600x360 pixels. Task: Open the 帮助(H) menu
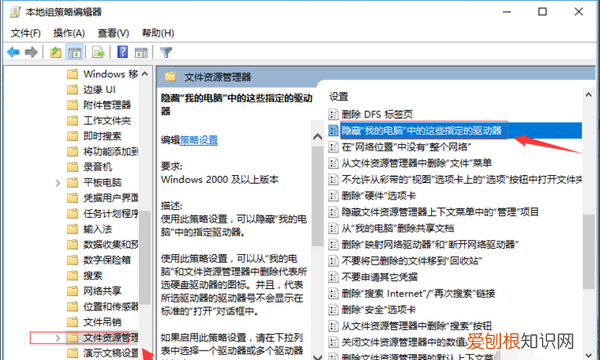pos(158,33)
